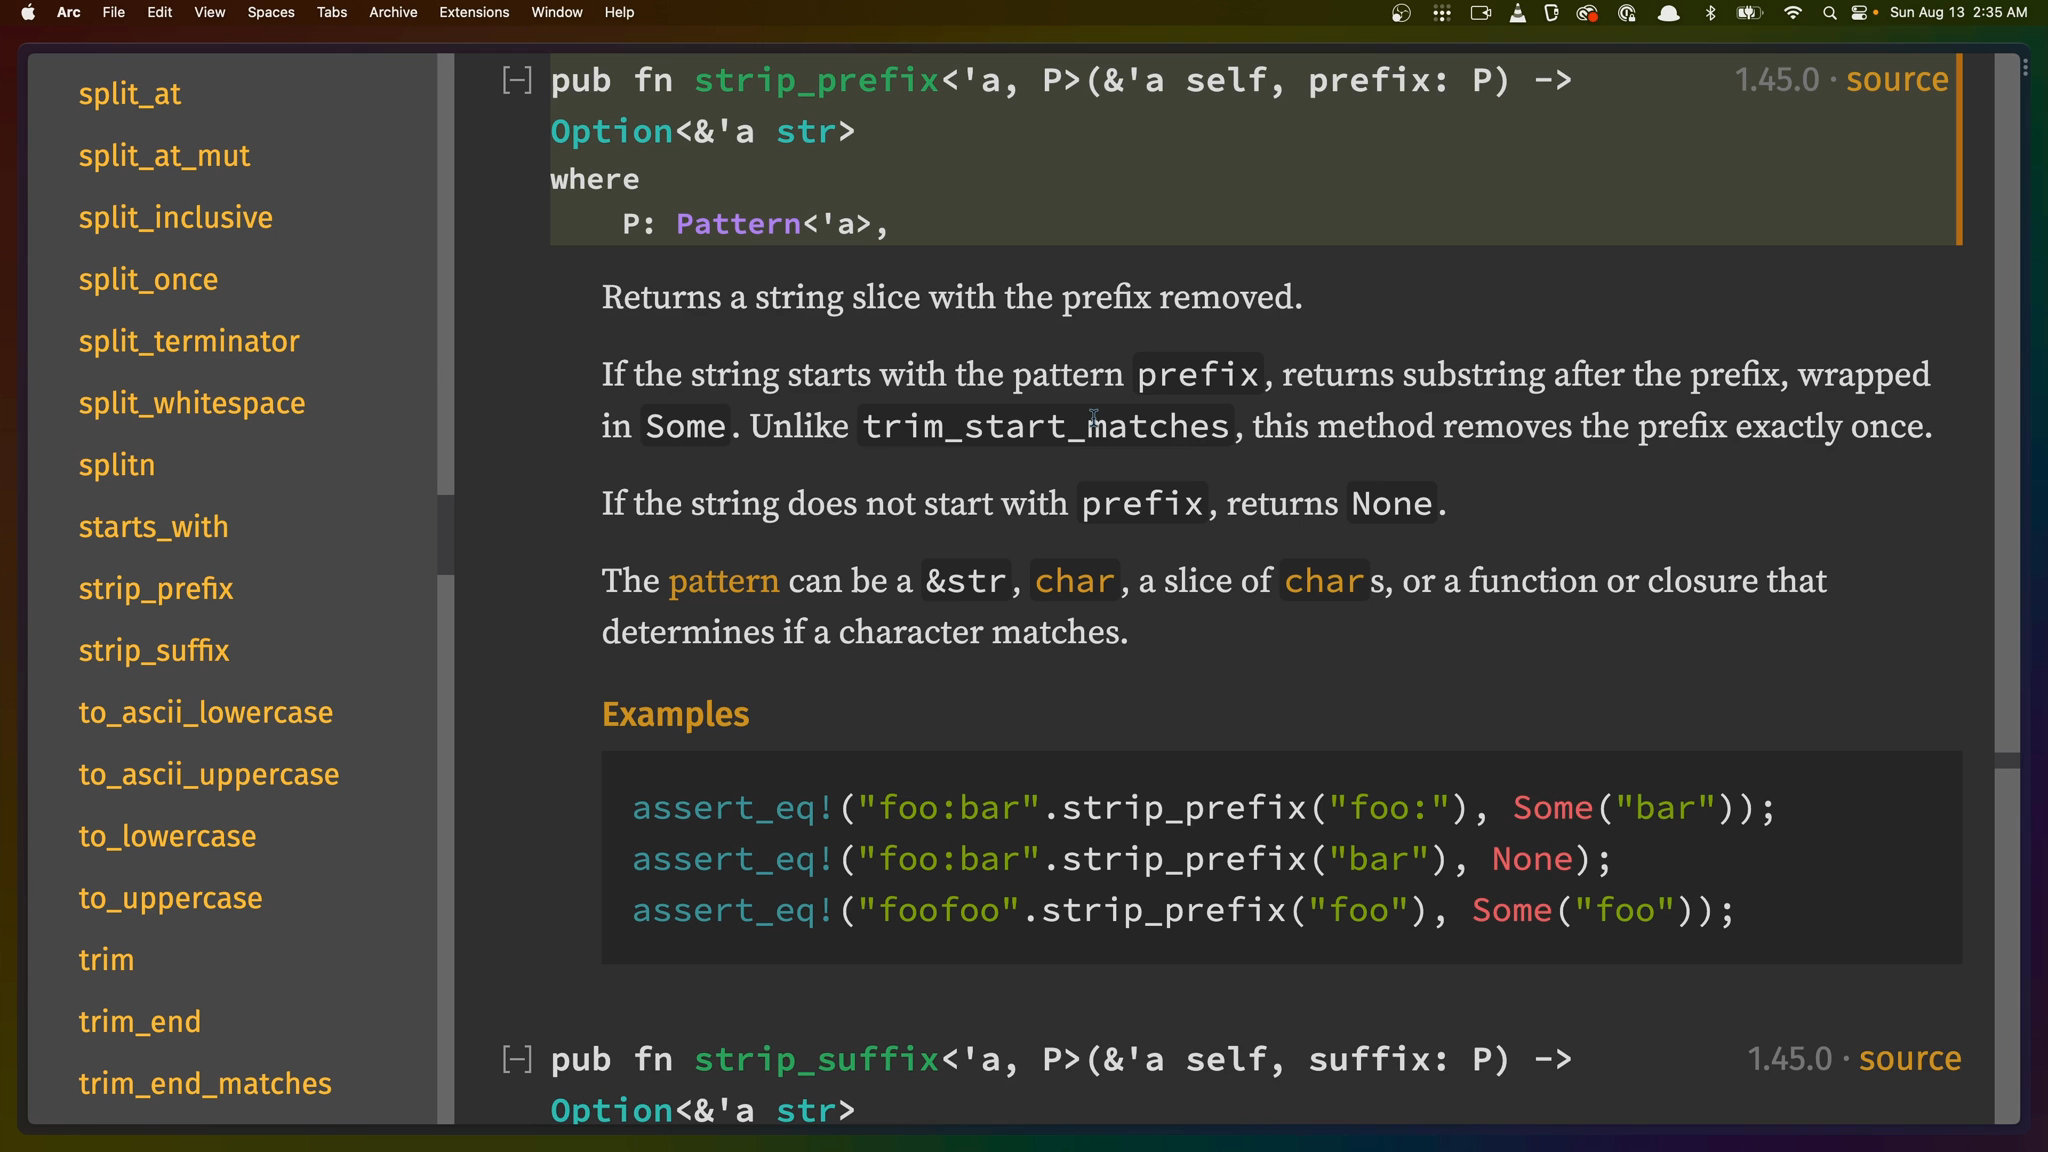Select split_whitespace in the sidebar
2048x1152 pixels.
[192, 403]
